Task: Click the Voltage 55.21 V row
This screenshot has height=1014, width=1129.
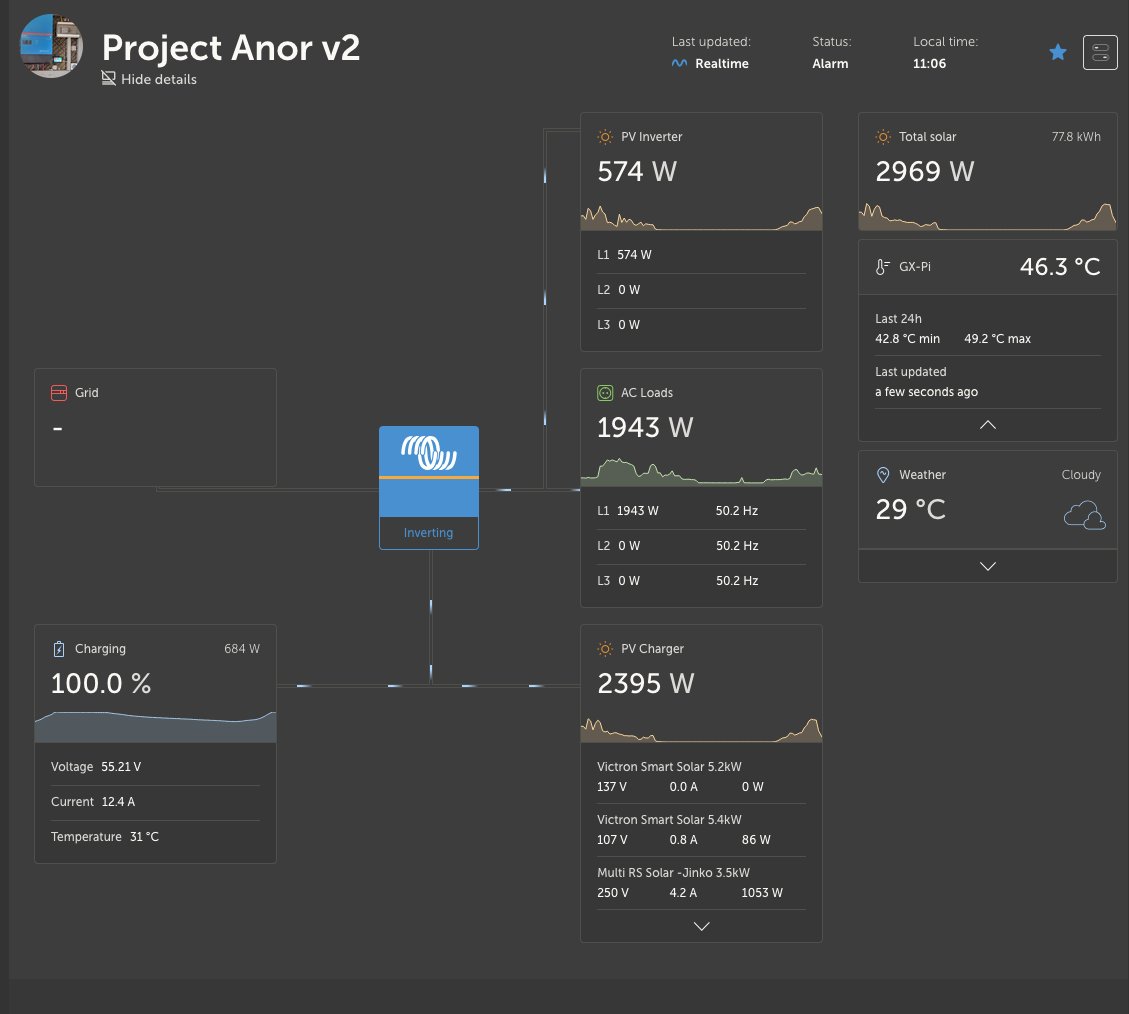Action: pos(156,767)
